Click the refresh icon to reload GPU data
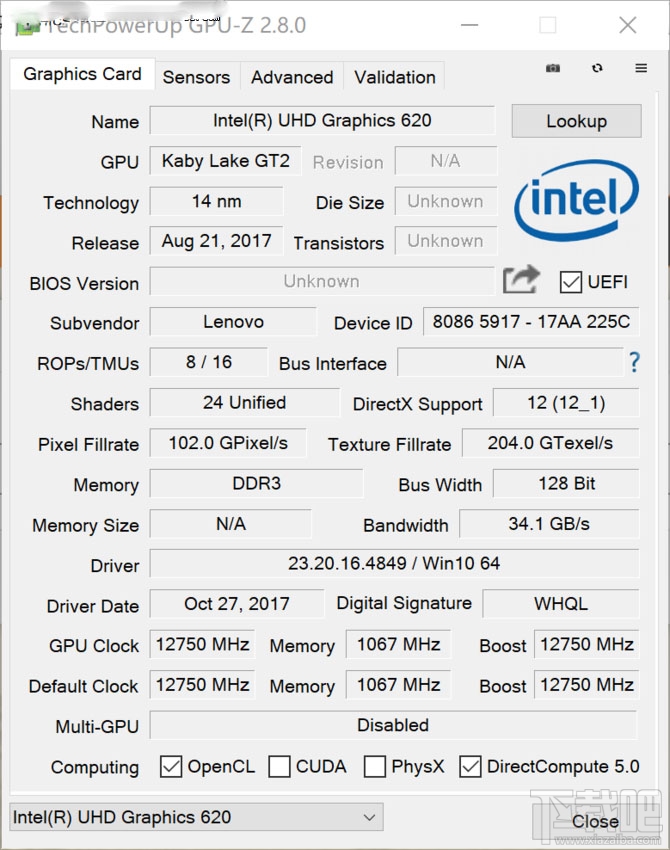 click(596, 68)
